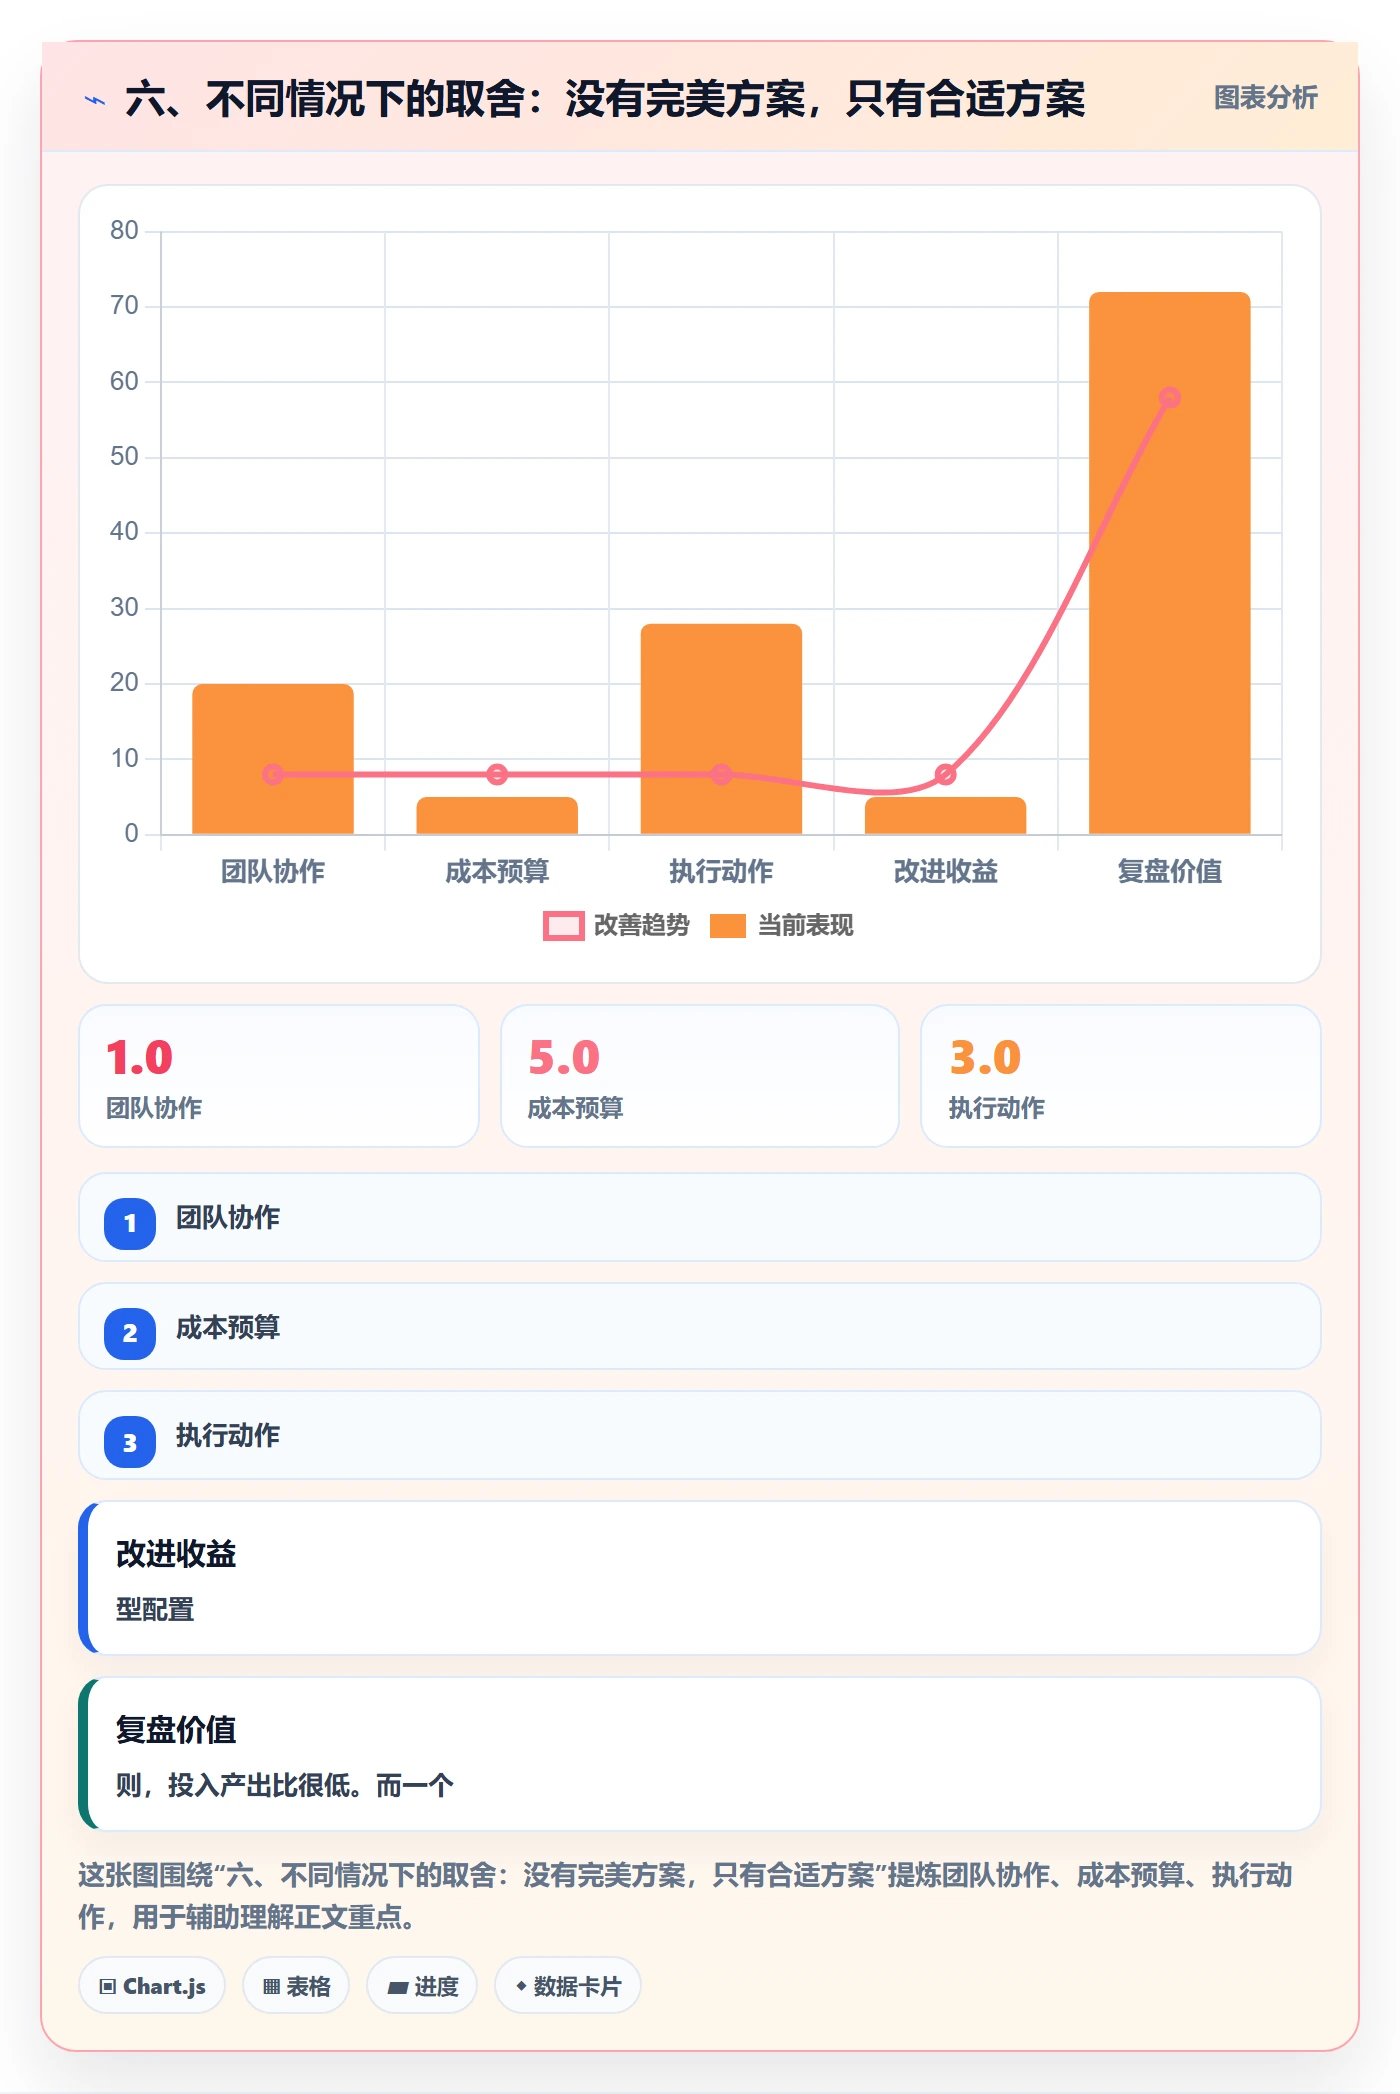
Task: Click 团队协作 text in numbered row 1
Action: 228,1218
